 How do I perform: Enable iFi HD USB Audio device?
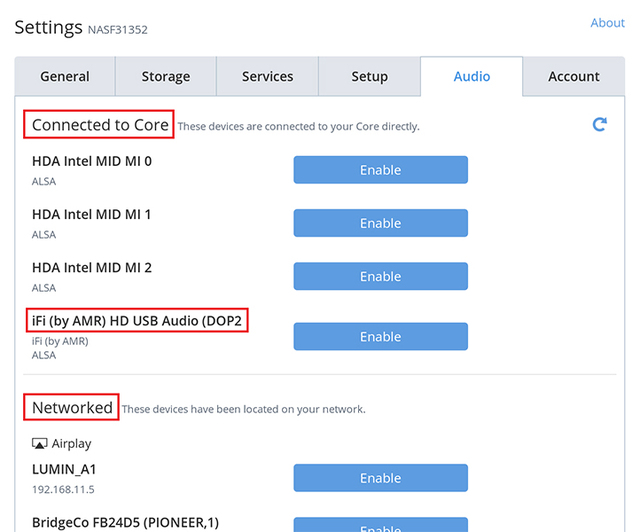tap(380, 337)
